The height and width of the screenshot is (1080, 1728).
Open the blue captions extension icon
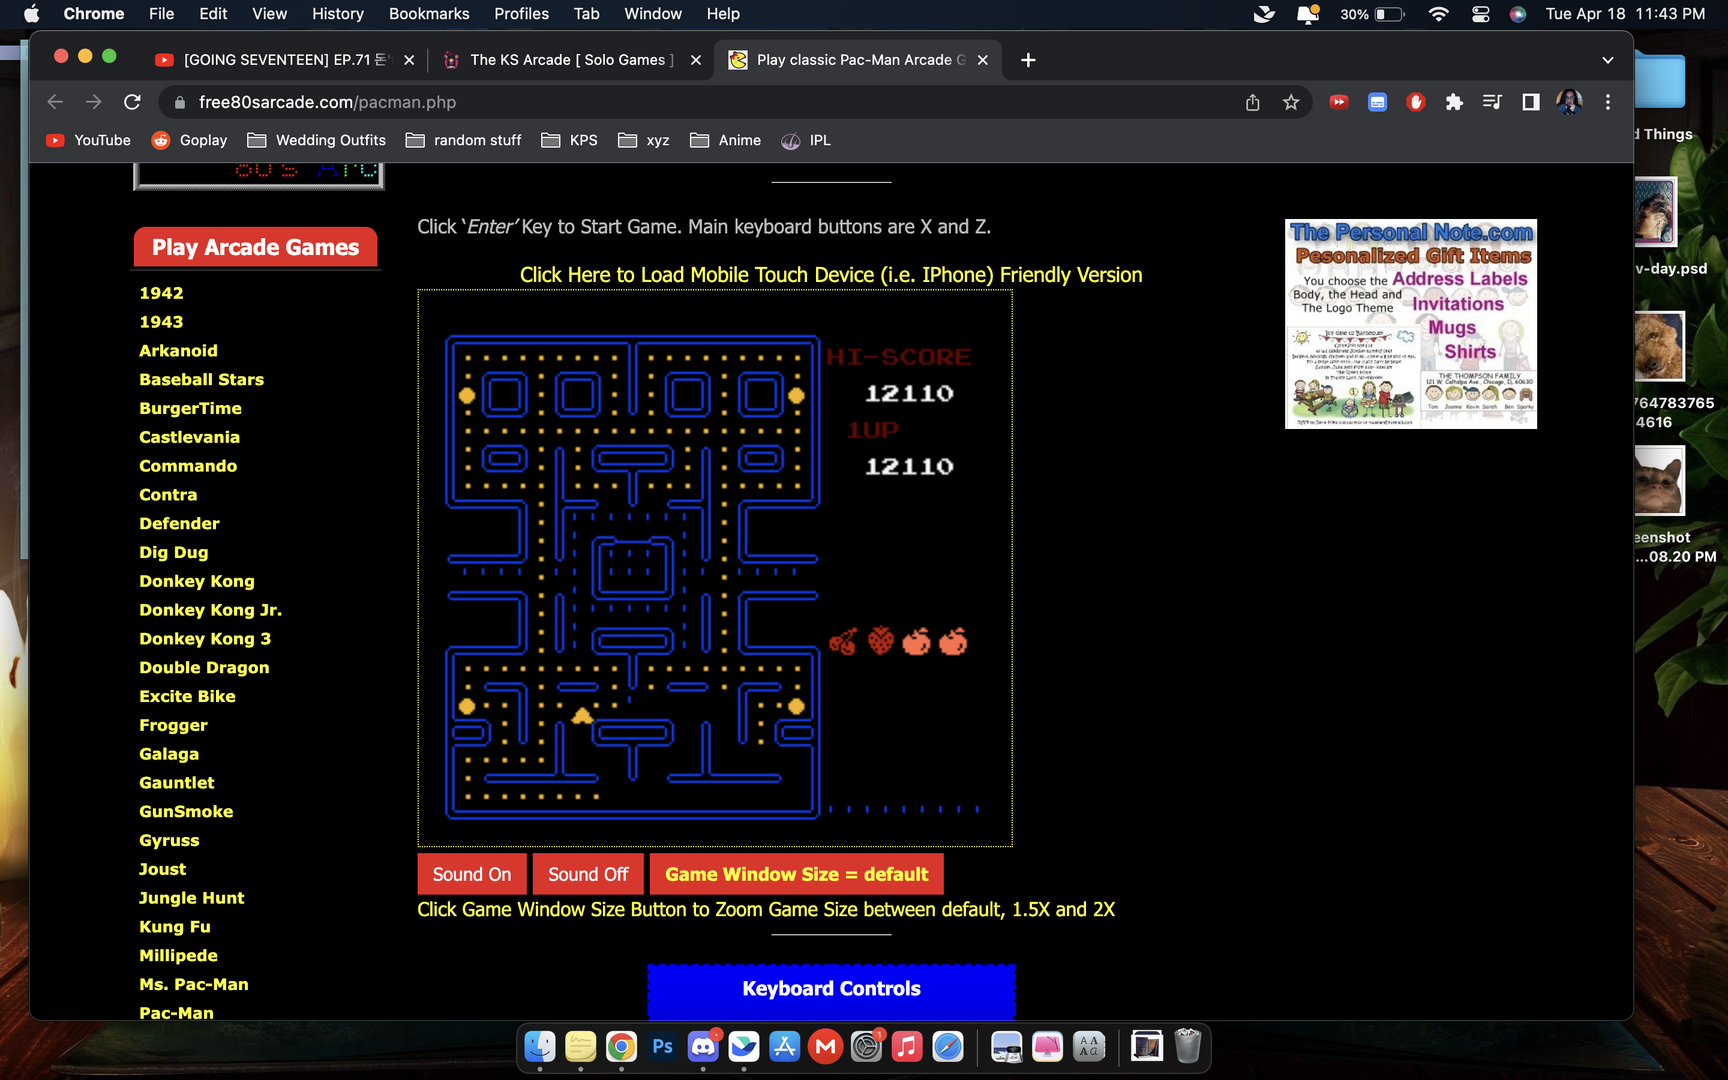(1377, 102)
